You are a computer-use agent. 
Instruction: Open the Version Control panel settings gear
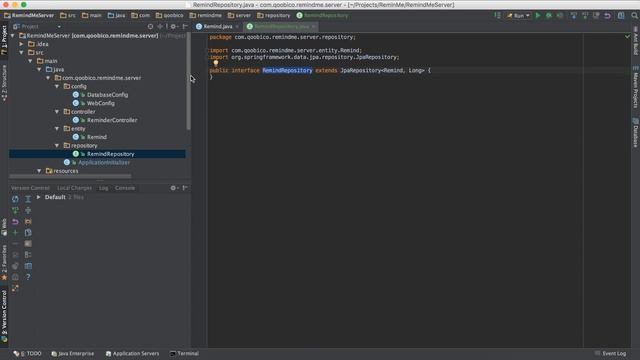click(173, 188)
